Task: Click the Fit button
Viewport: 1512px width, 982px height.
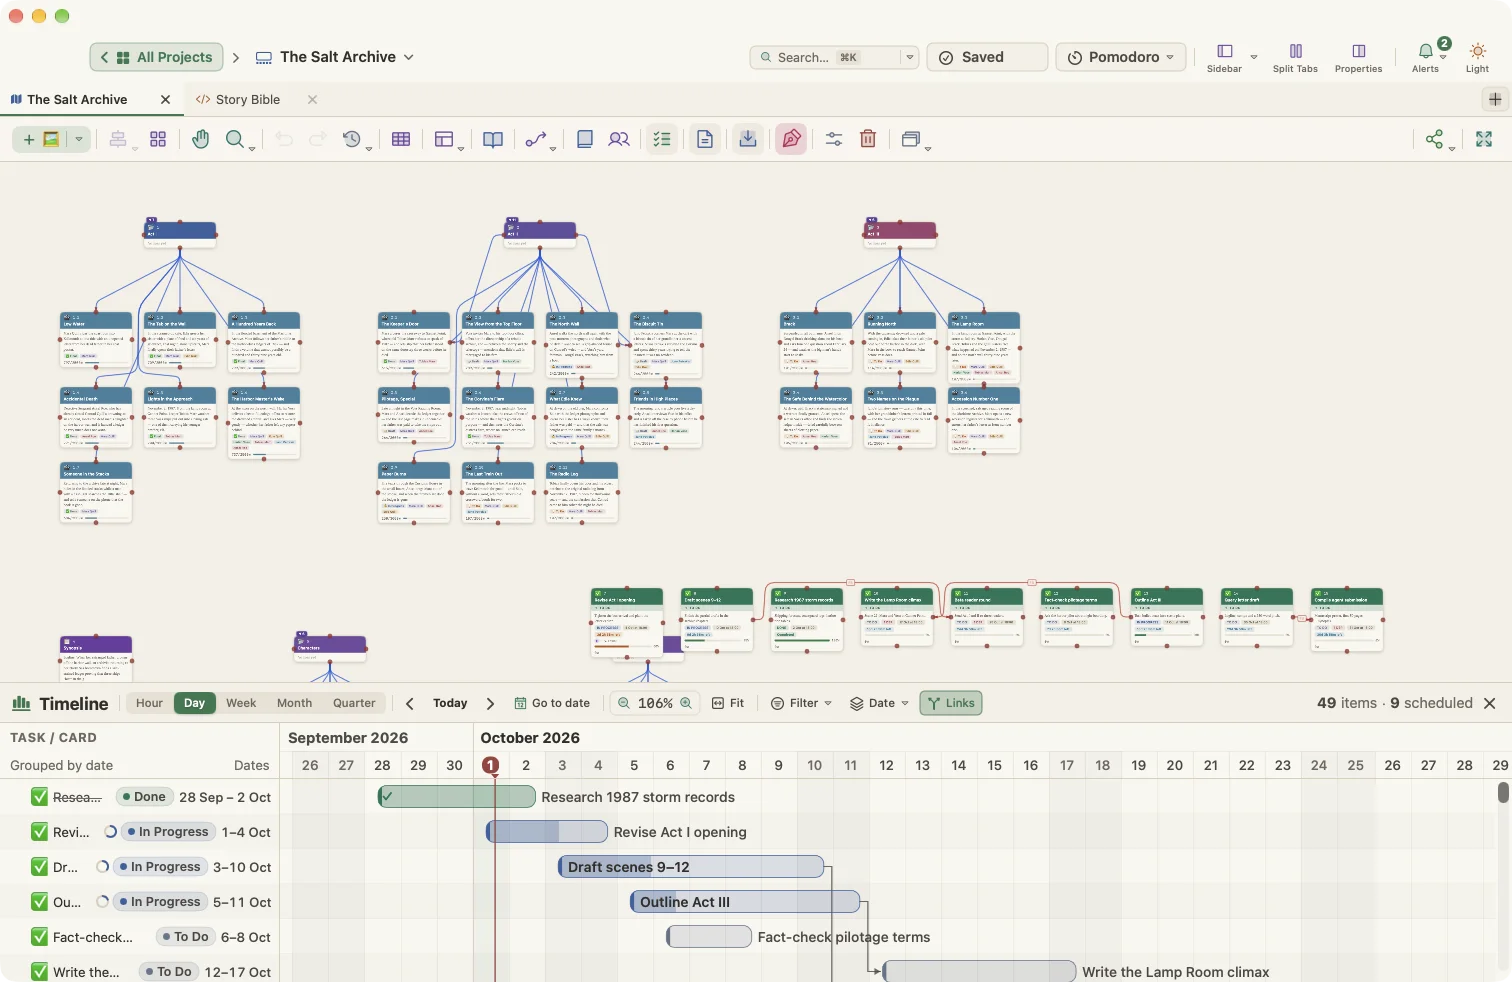Action: (x=728, y=703)
